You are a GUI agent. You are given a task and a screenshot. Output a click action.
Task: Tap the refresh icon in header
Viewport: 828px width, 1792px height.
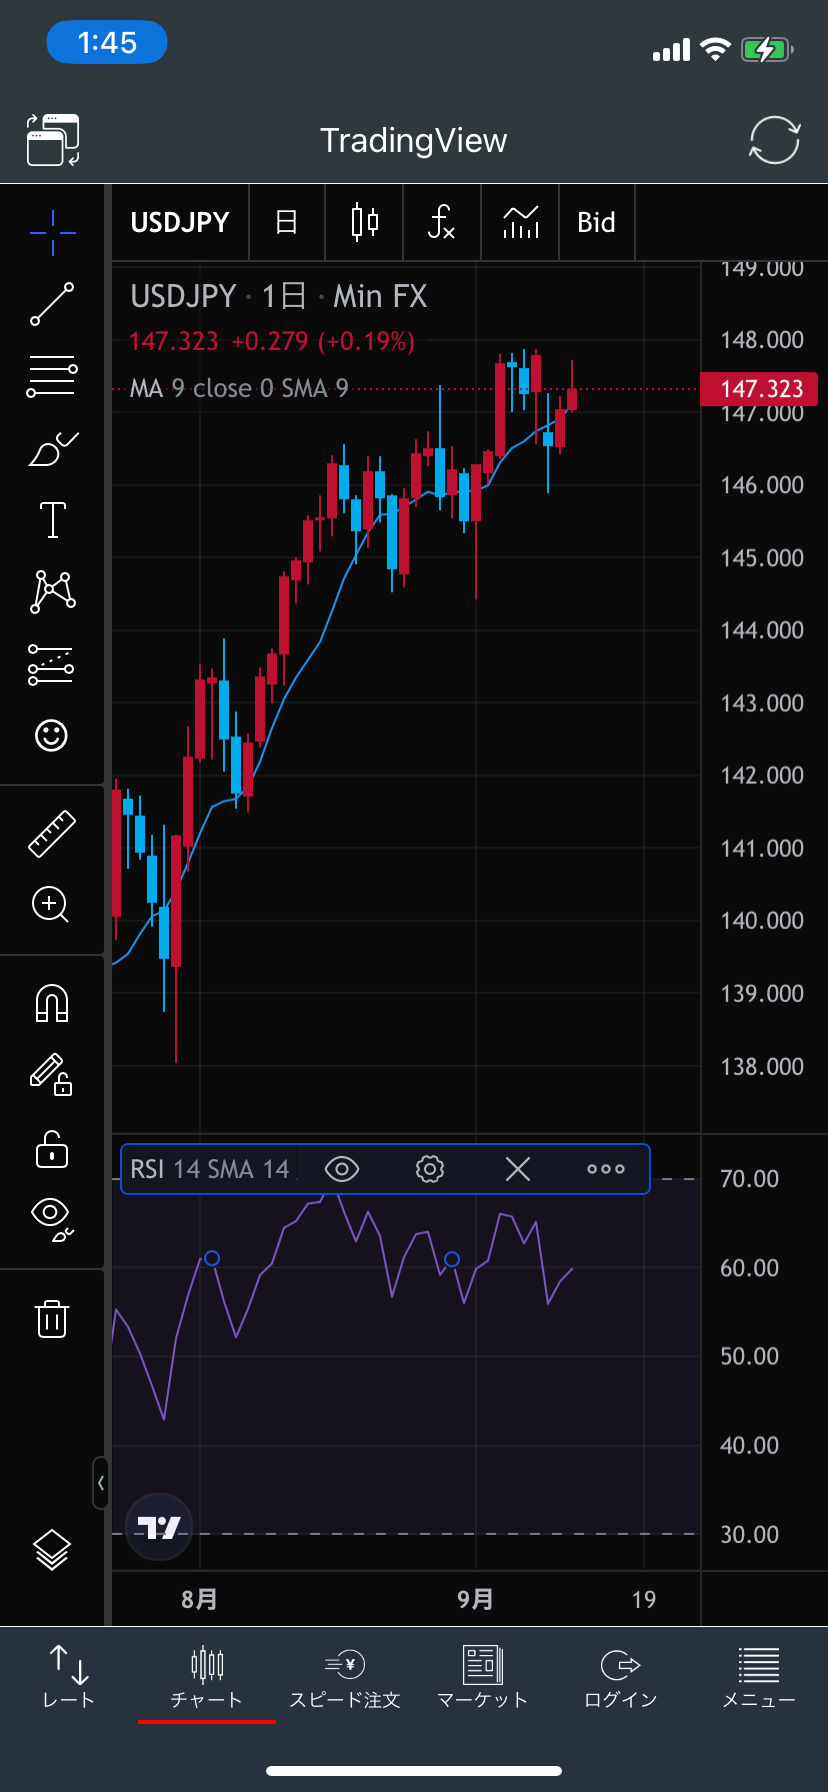(x=774, y=140)
